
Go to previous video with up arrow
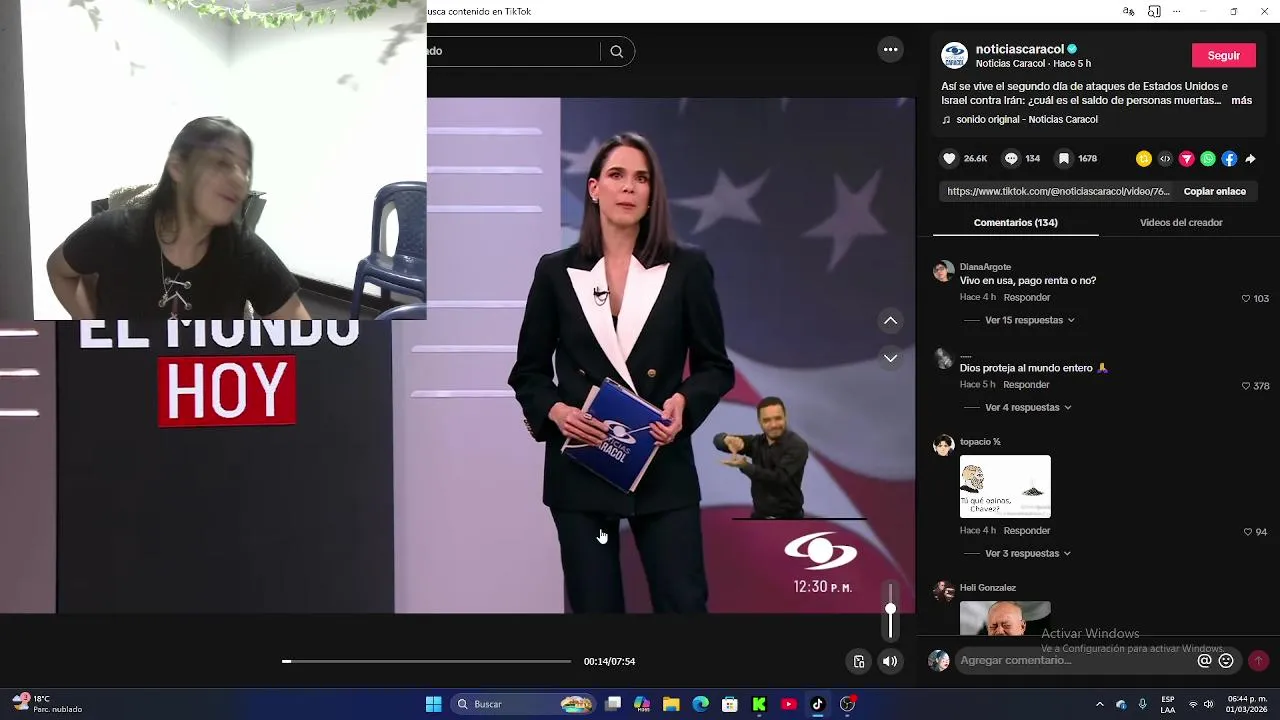coord(890,320)
